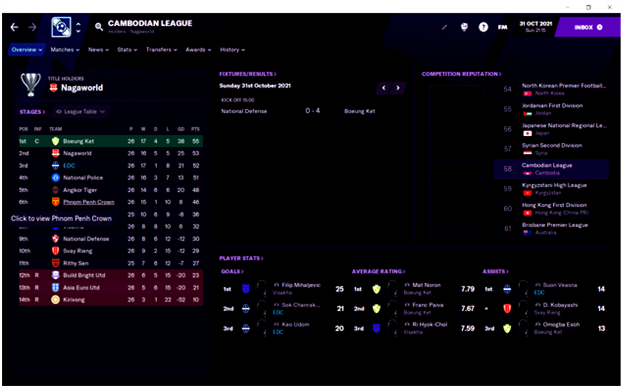This screenshot has width=635, height=388.
Task: Open the FM menu button
Action: pos(503,27)
